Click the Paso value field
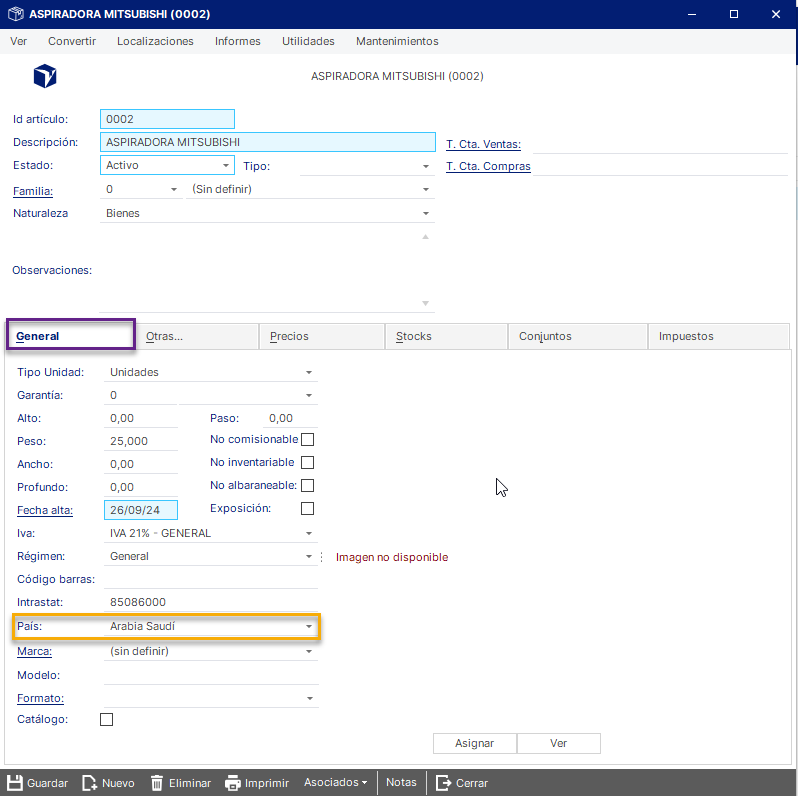Image resolution: width=798 pixels, height=796 pixels. (291, 418)
